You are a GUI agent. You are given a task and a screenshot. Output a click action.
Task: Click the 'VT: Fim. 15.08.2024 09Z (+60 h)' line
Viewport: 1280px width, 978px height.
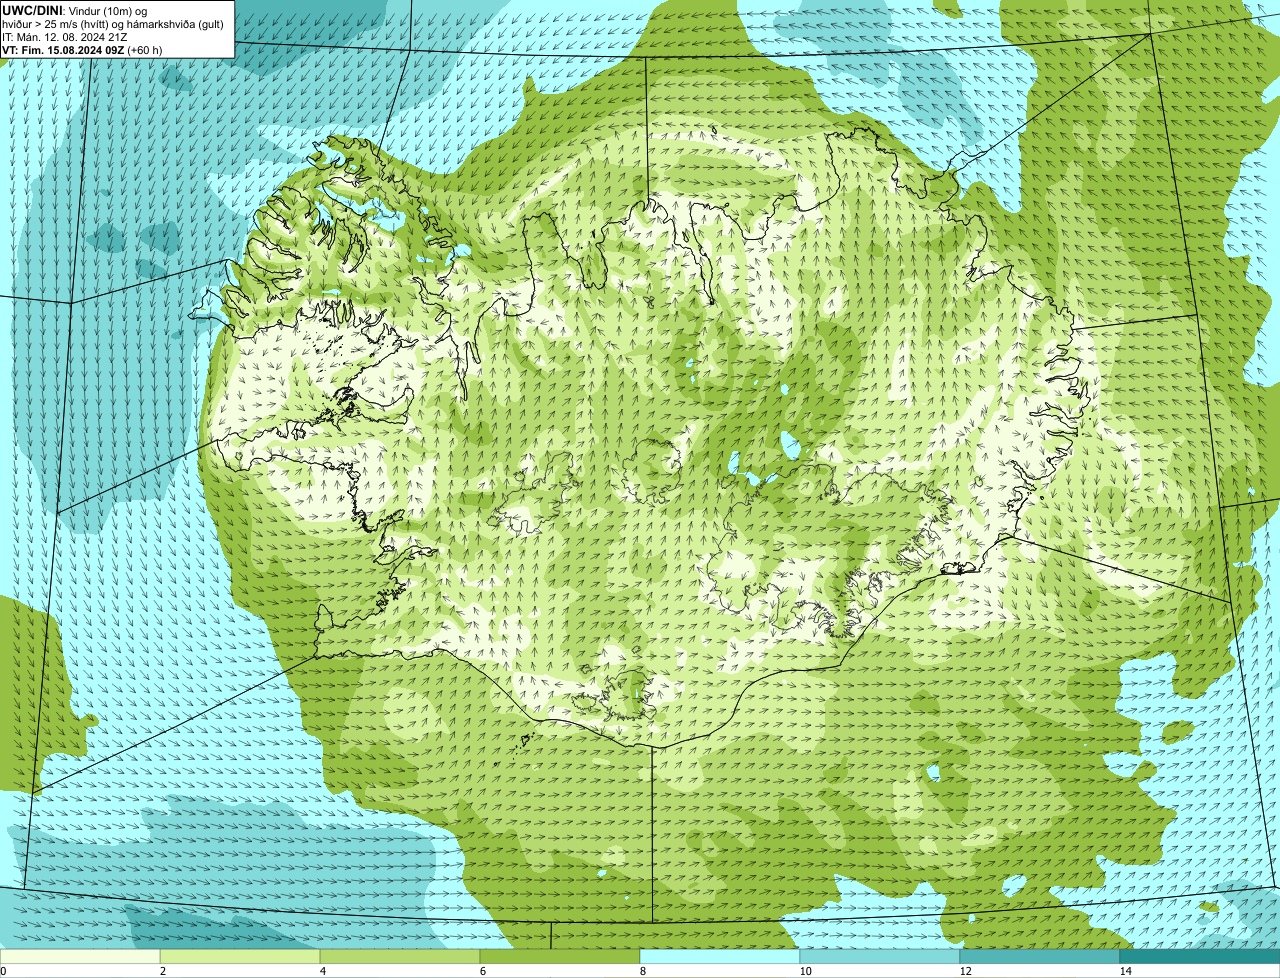[x=82, y=50]
